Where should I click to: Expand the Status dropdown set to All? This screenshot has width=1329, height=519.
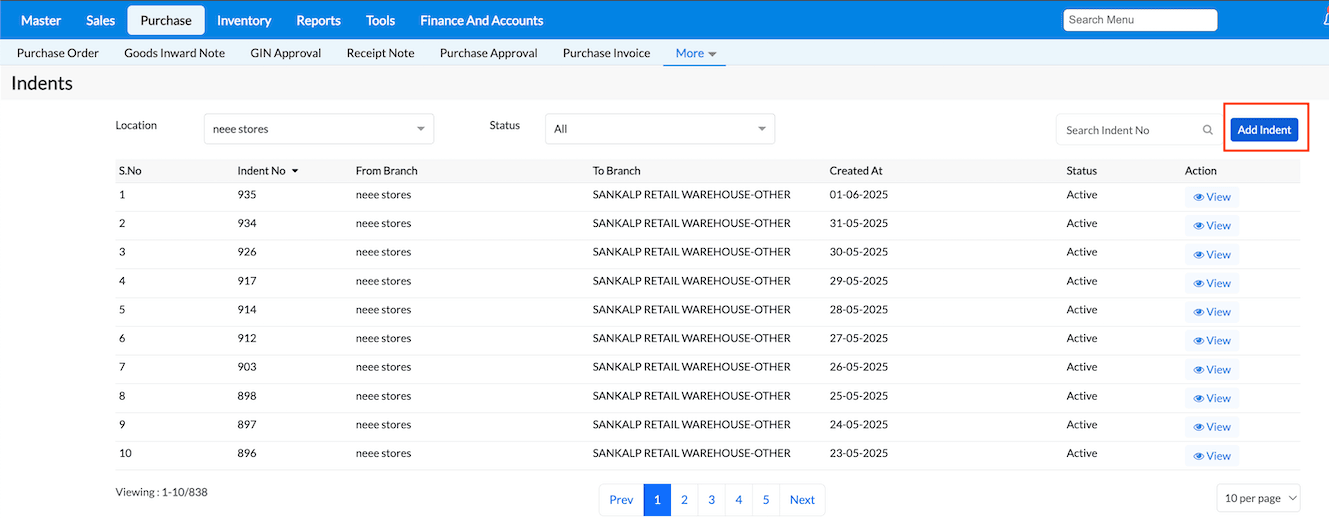tap(660, 129)
